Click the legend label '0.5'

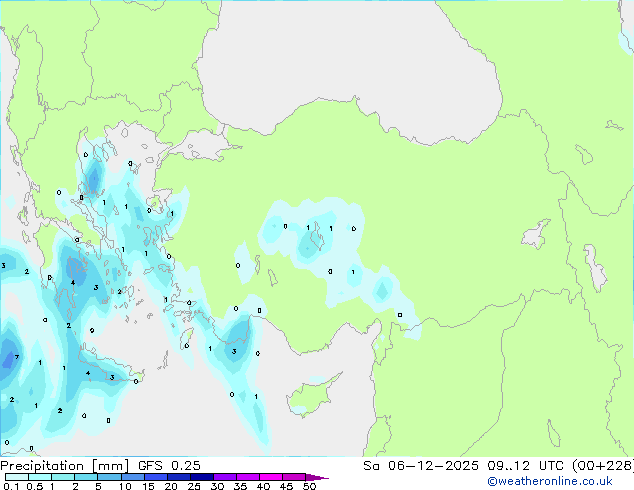[35, 486]
